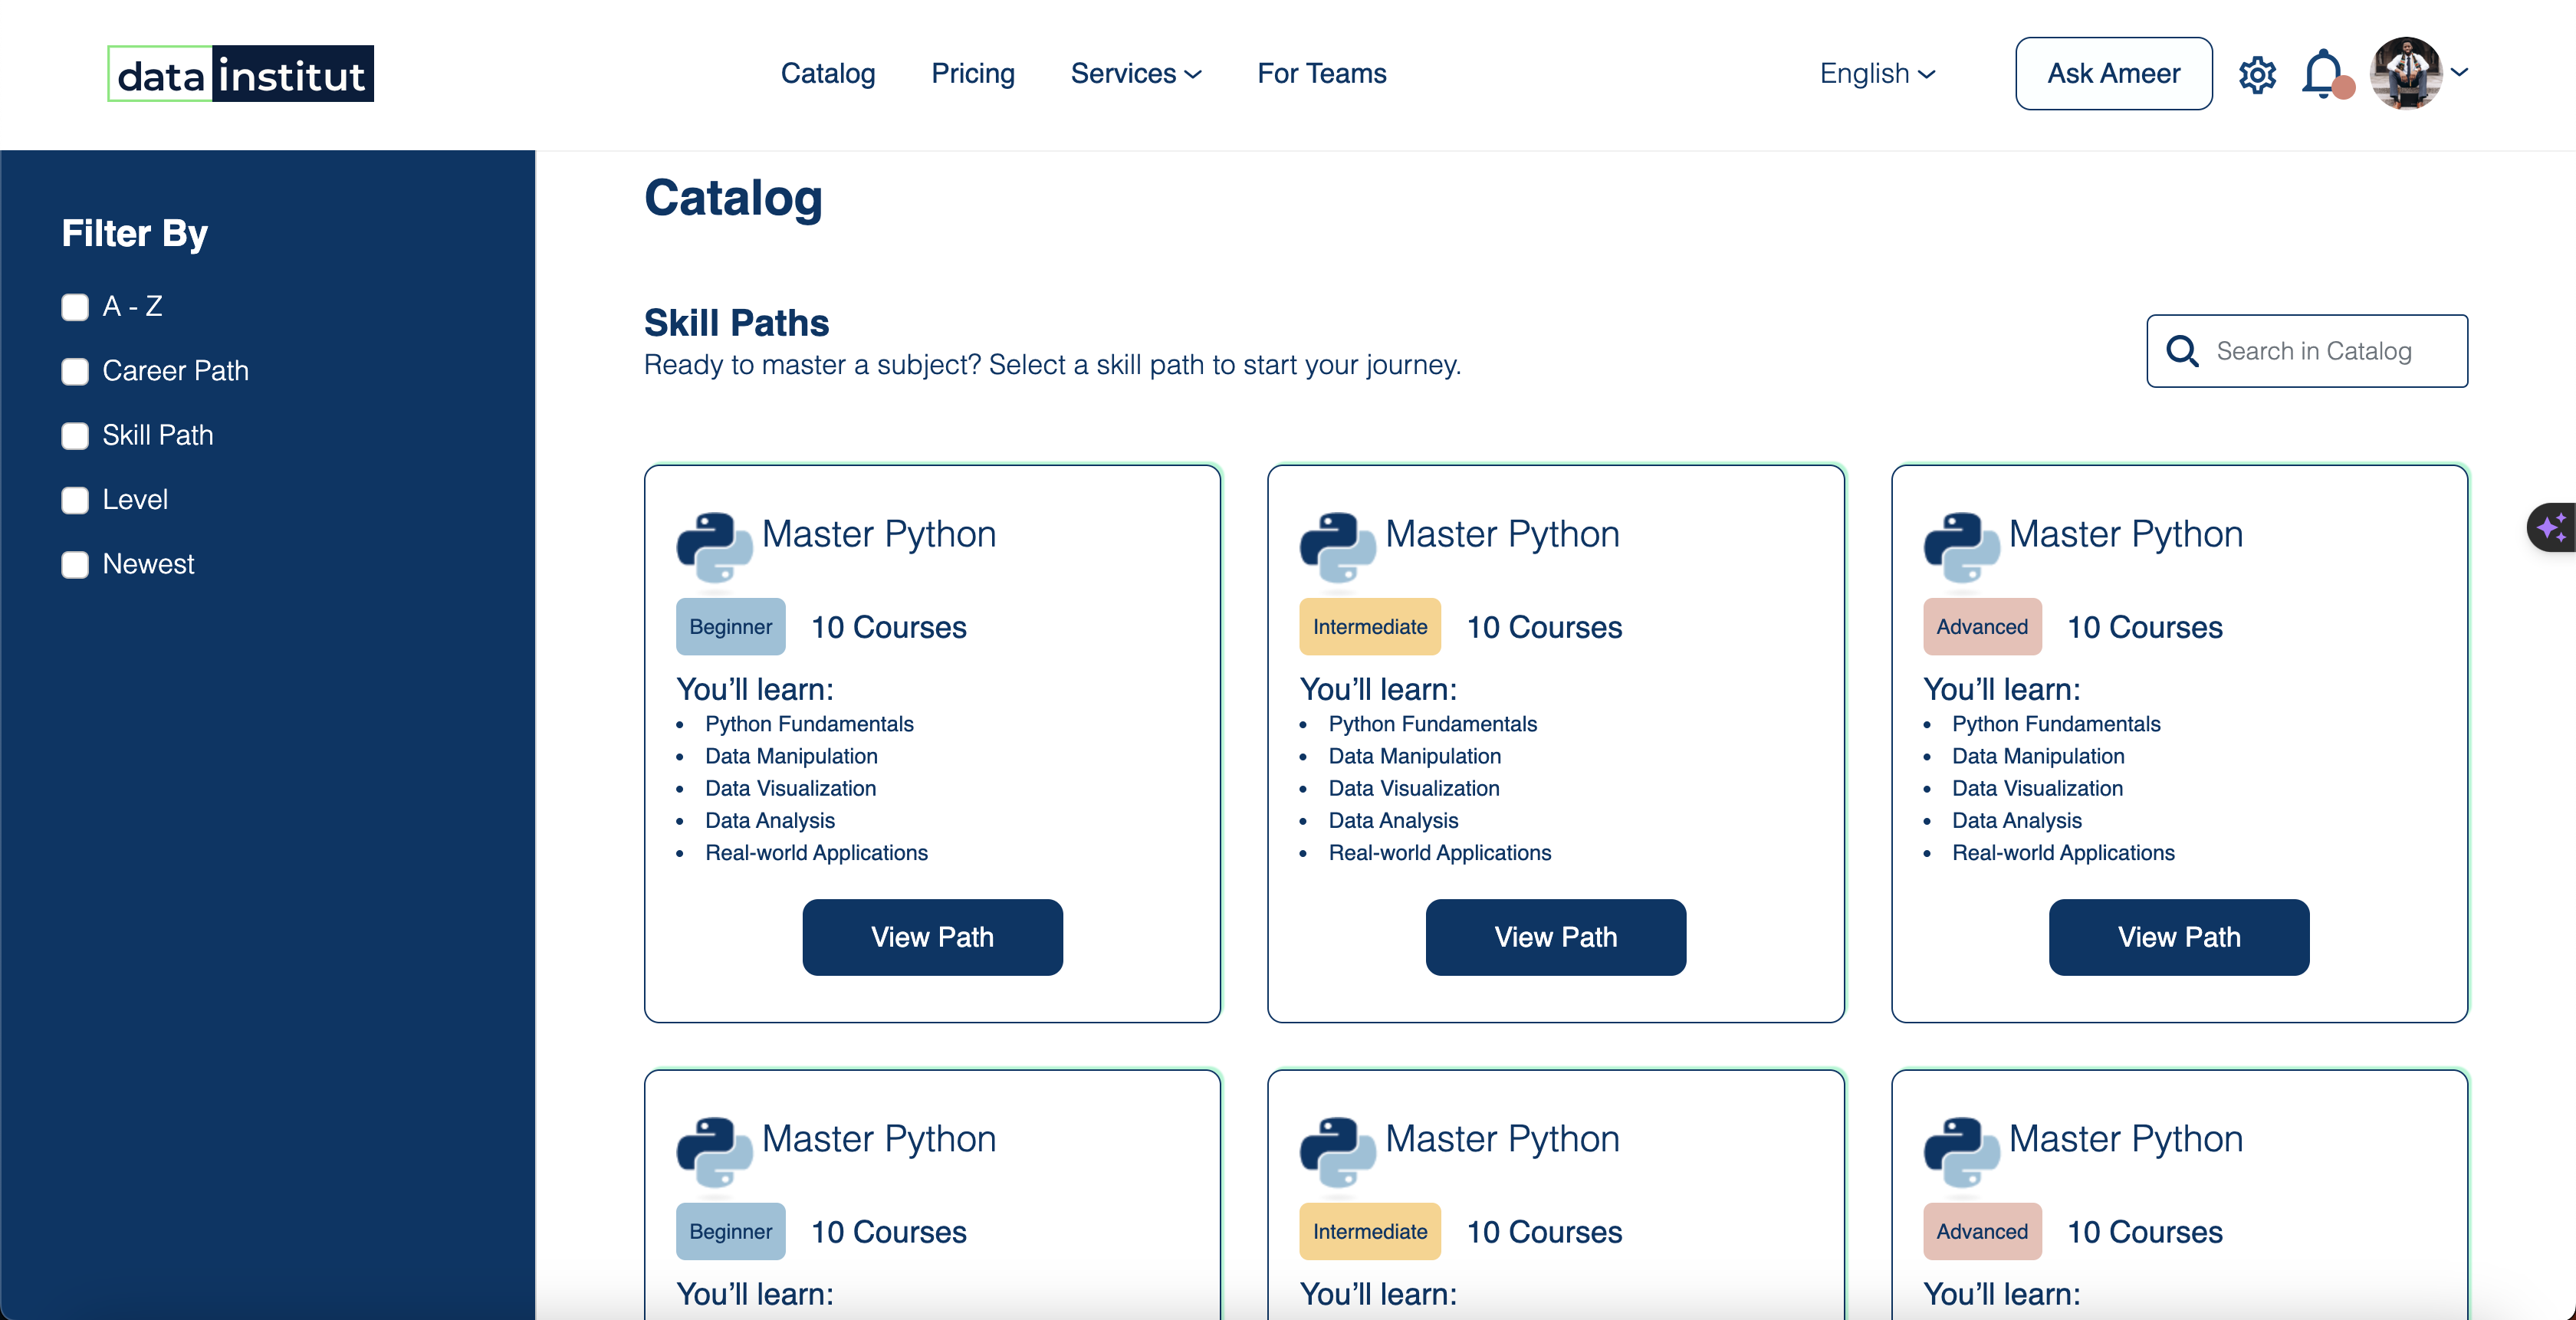Click the Advanced badge on top-row card
The height and width of the screenshot is (1320, 2576).
coord(1982,627)
